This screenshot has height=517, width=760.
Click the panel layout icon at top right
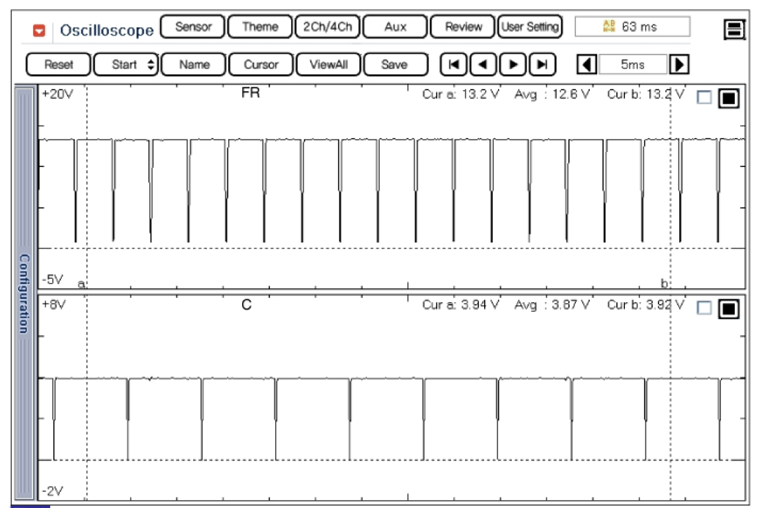point(735,30)
